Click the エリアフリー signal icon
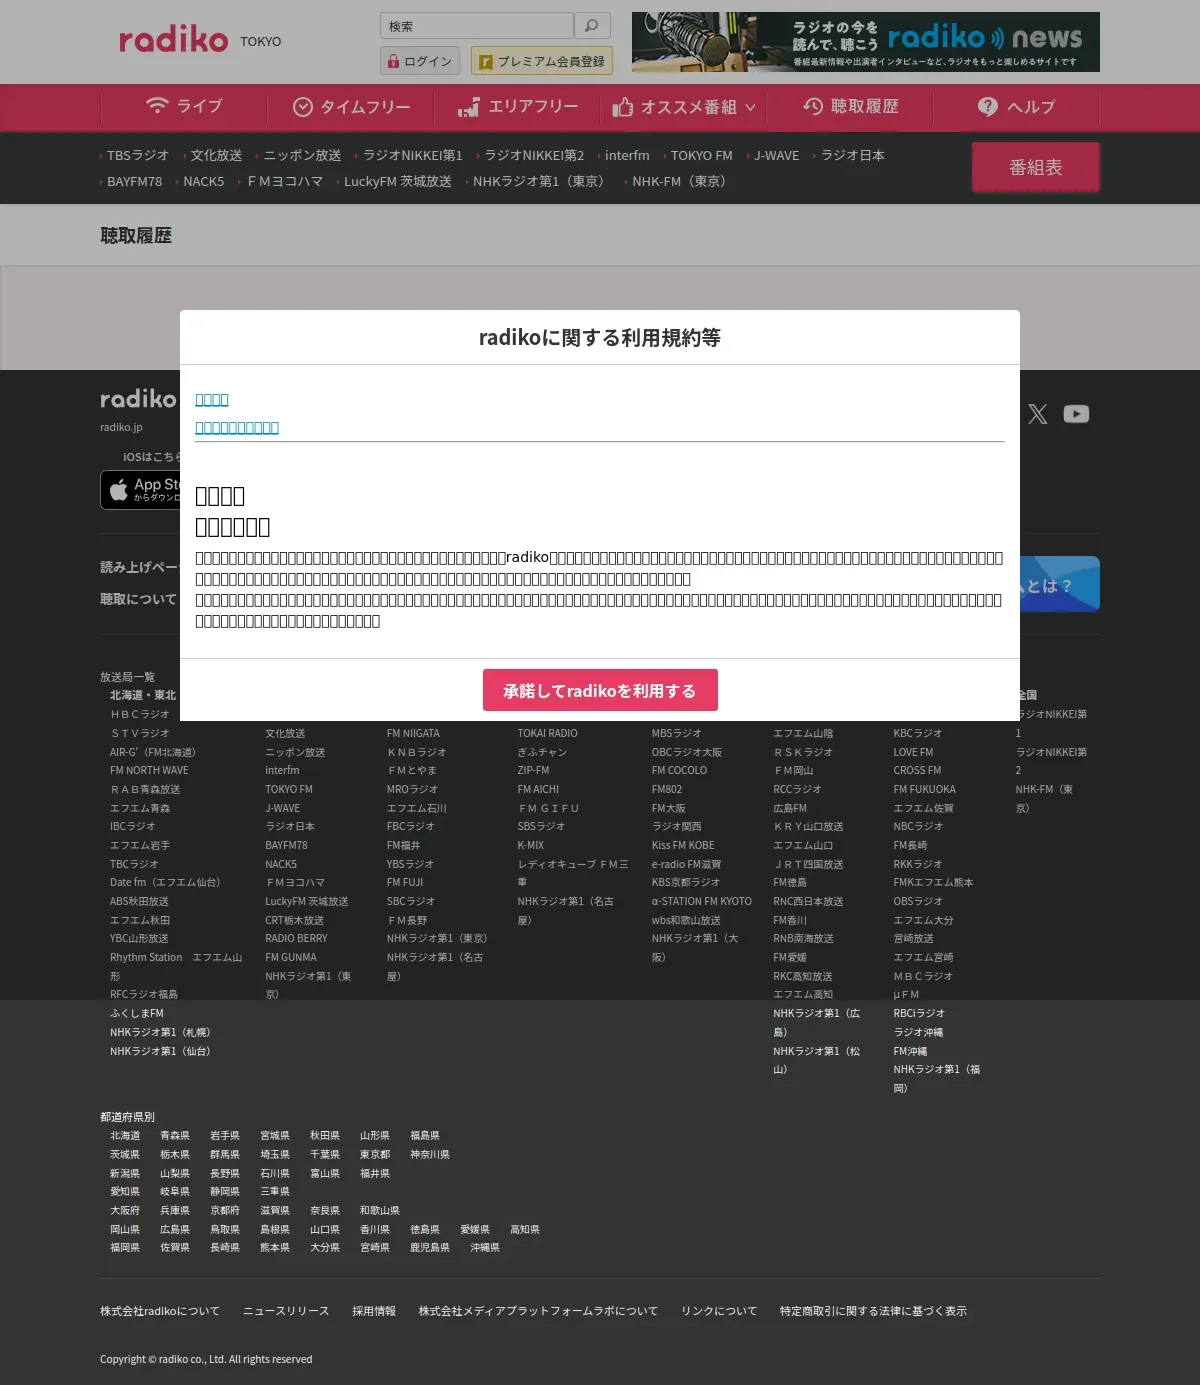Screen dimensions: 1200x1385 coord(469,107)
